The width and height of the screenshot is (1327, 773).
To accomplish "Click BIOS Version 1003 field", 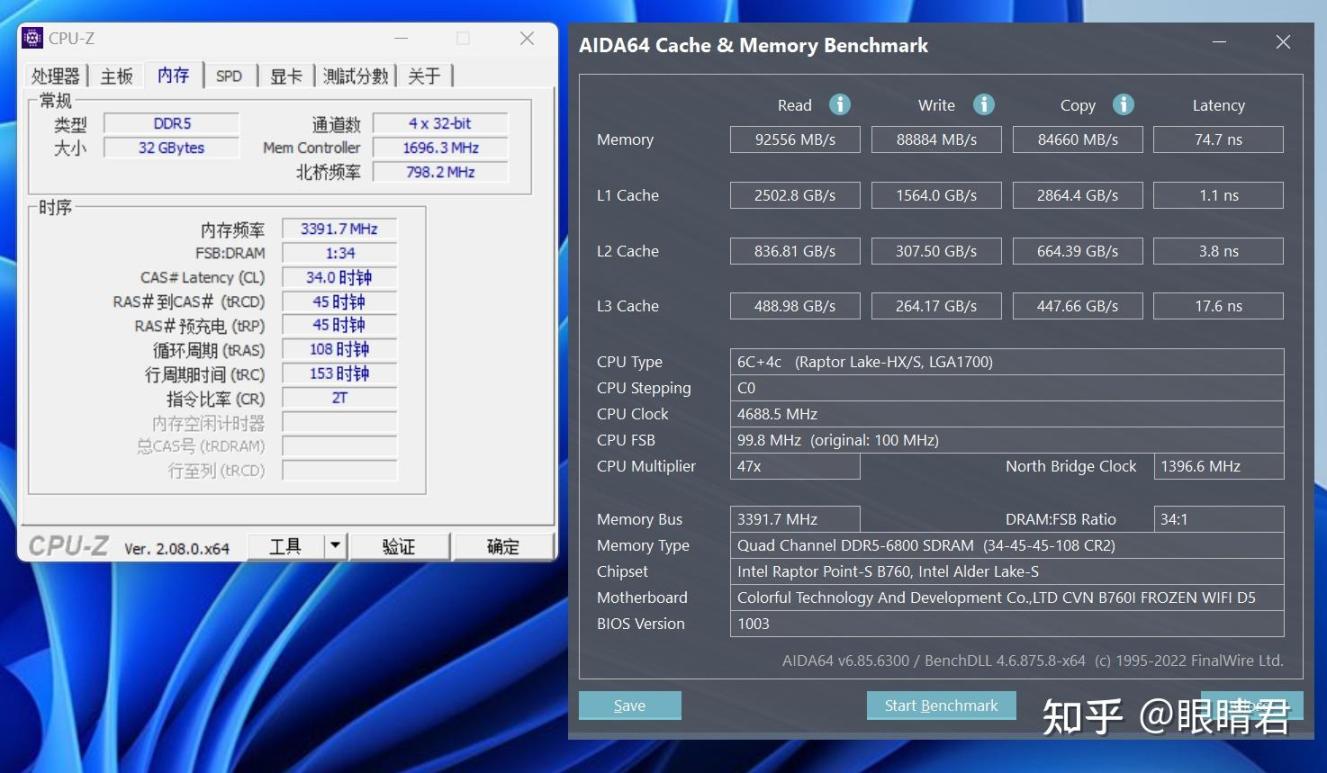I will [1007, 624].
